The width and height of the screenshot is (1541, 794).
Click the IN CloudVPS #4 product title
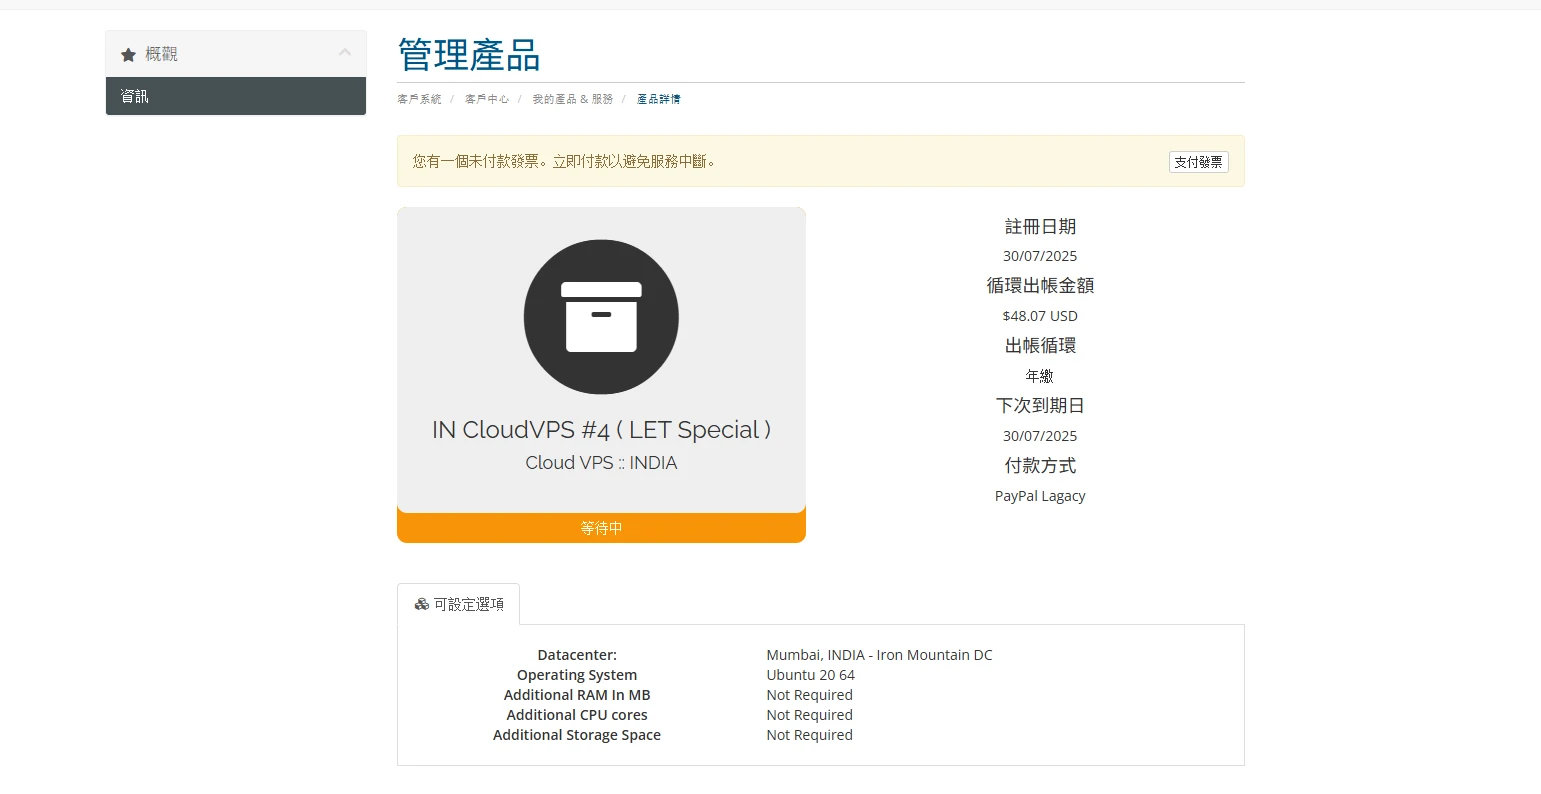coord(601,430)
